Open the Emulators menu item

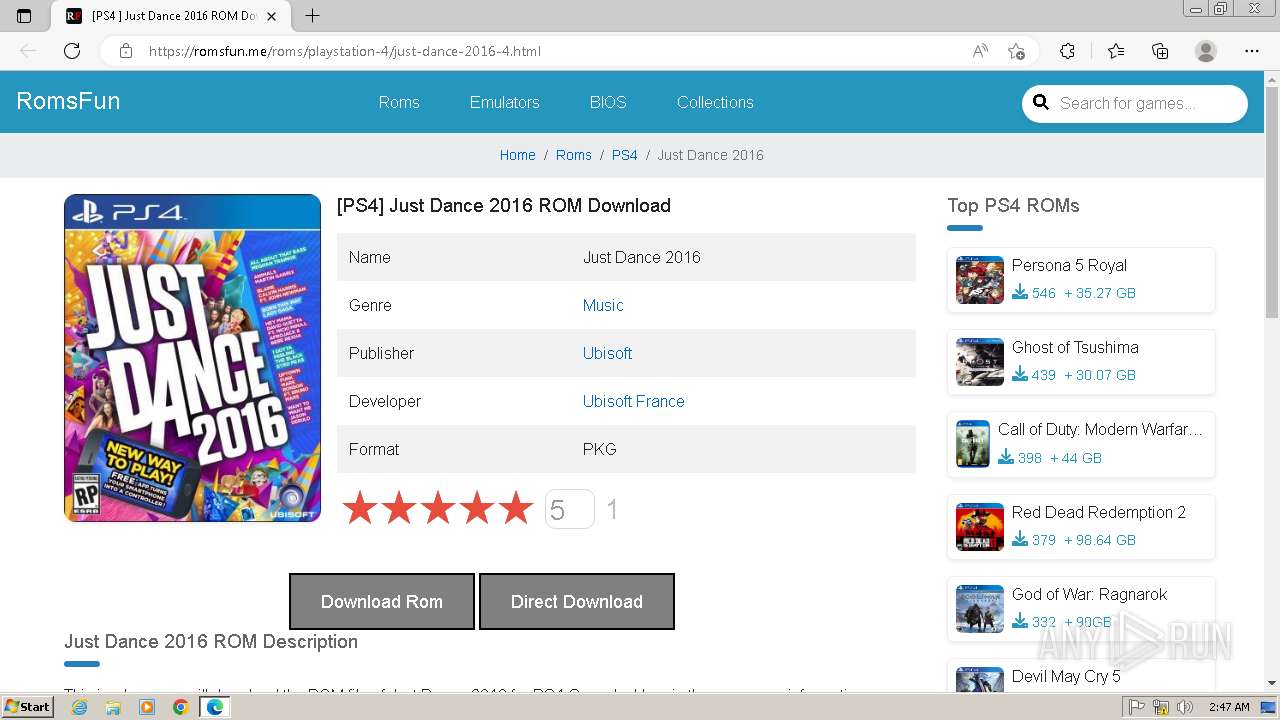tap(505, 102)
